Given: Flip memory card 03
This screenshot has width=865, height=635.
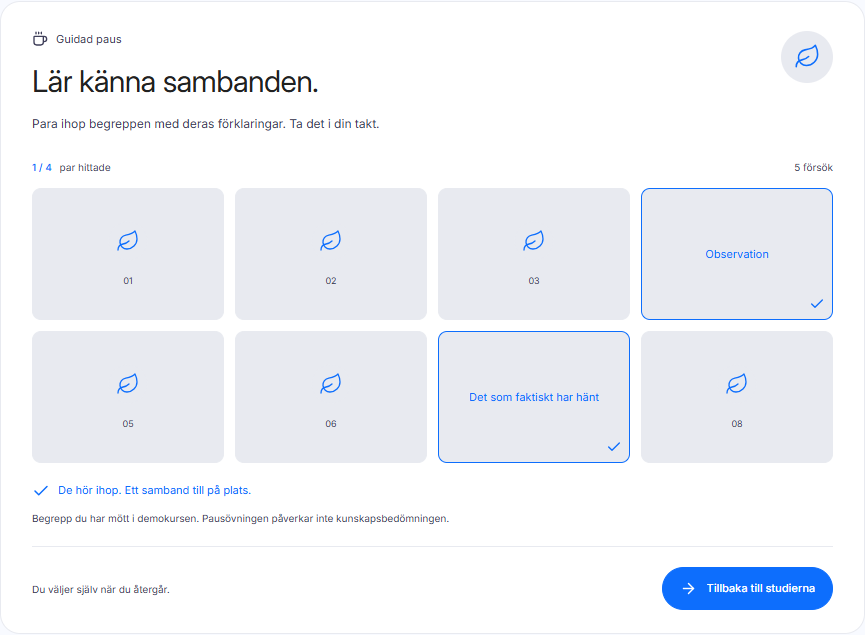Looking at the screenshot, I should click(534, 254).
